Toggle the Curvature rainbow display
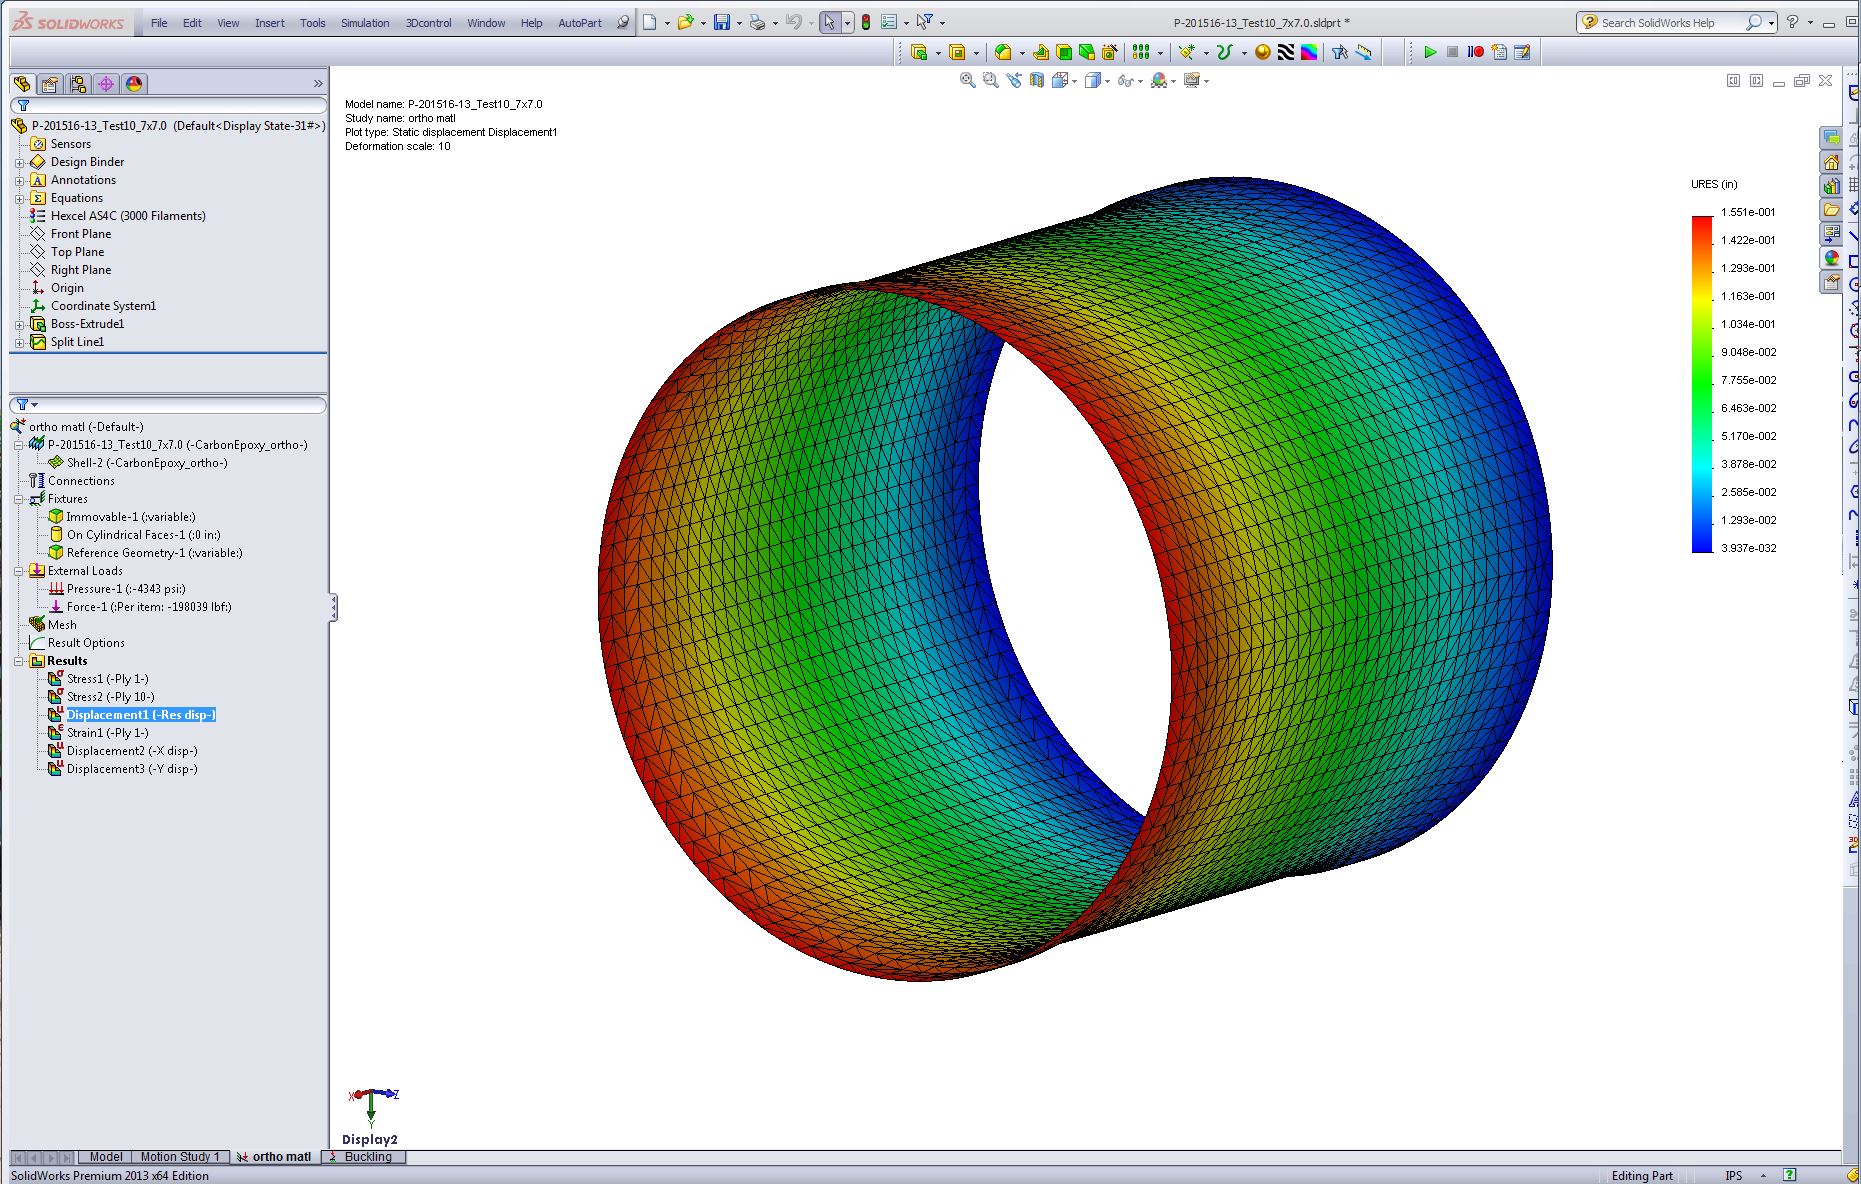The width and height of the screenshot is (1861, 1184). pos(1308,52)
